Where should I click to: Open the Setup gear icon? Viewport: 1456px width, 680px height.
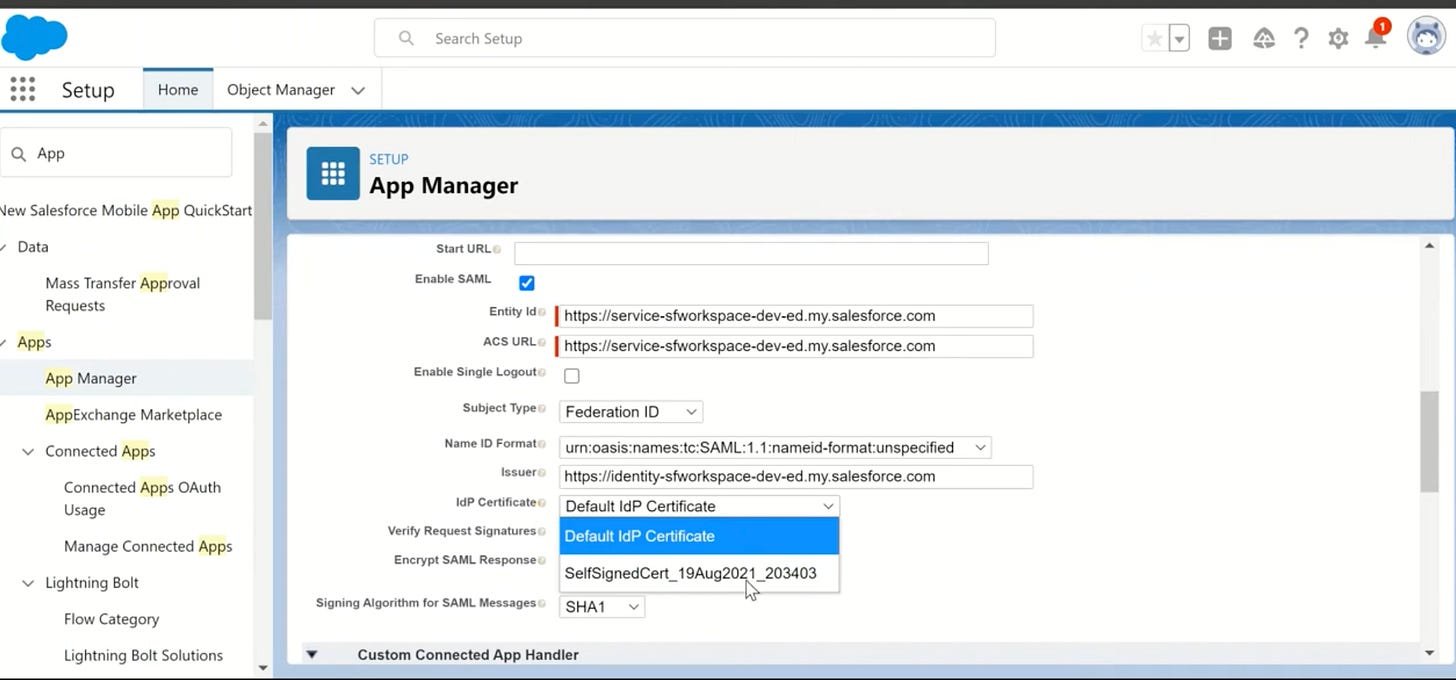click(1338, 39)
